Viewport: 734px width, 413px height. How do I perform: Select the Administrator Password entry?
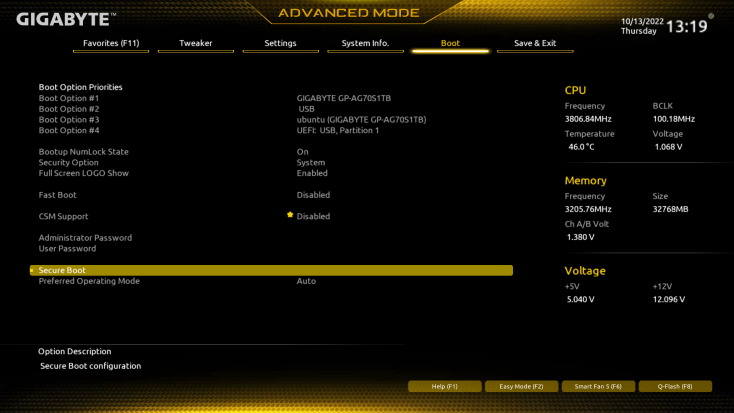click(x=85, y=238)
